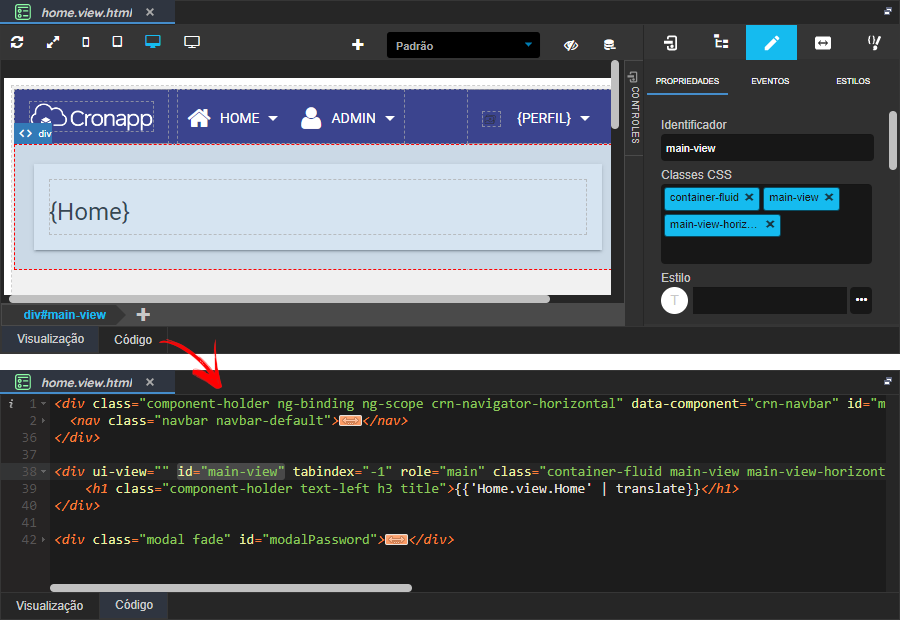Click the Cronapp logo in preview
The image size is (900, 620).
point(92,117)
